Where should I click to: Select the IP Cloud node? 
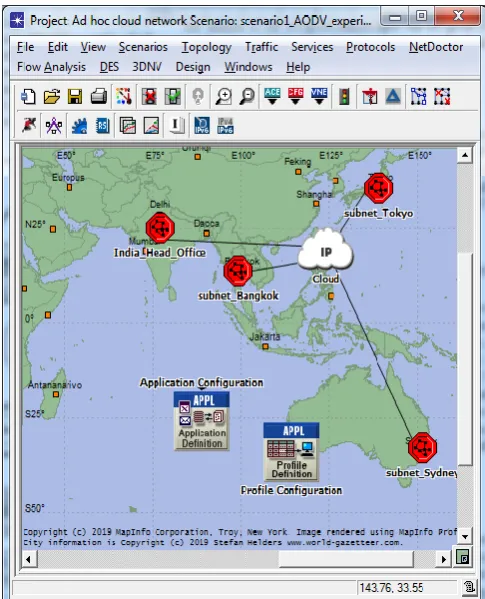pyautogui.click(x=325, y=250)
